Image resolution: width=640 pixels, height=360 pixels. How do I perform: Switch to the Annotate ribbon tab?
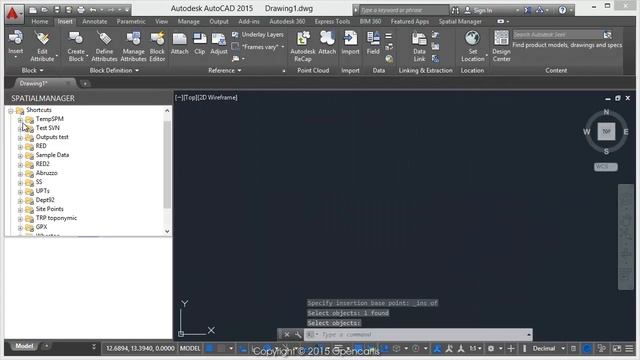click(95, 22)
